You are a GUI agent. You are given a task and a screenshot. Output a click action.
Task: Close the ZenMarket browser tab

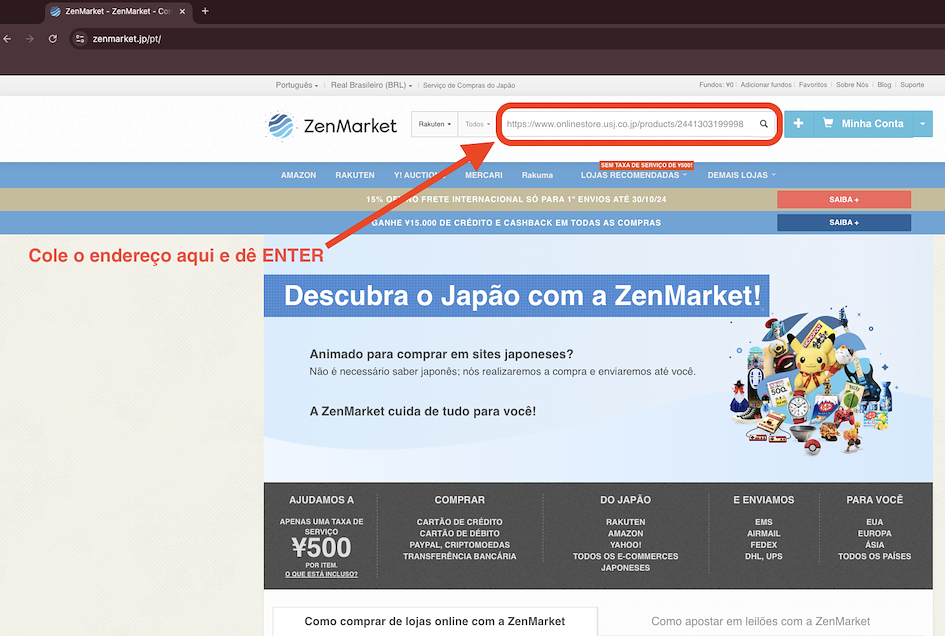pyautogui.click(x=182, y=11)
